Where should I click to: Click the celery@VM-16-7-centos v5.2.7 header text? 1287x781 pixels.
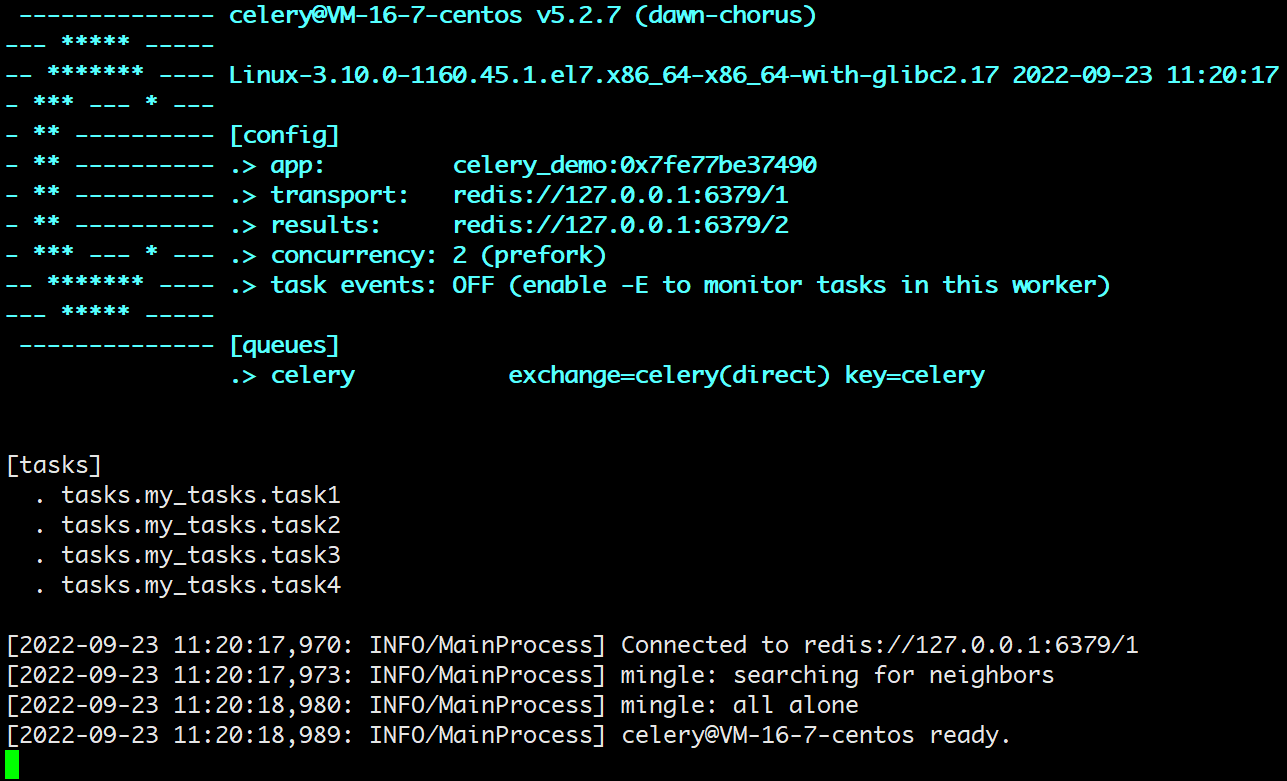(x=427, y=16)
